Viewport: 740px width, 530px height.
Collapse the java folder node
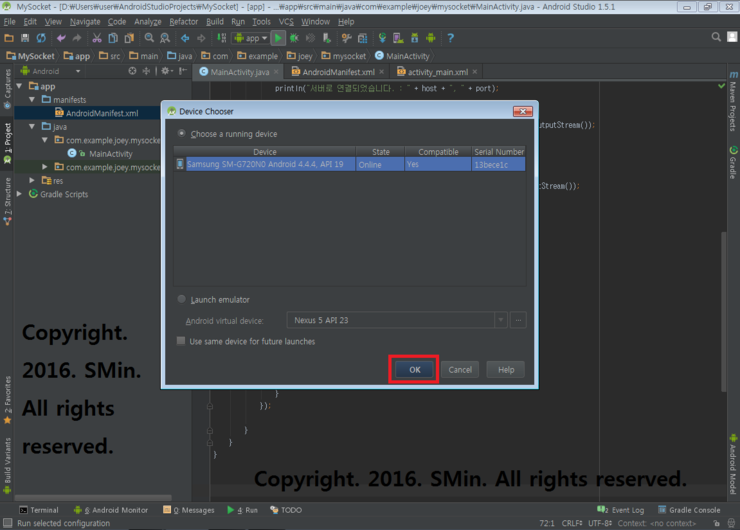pos(32,126)
